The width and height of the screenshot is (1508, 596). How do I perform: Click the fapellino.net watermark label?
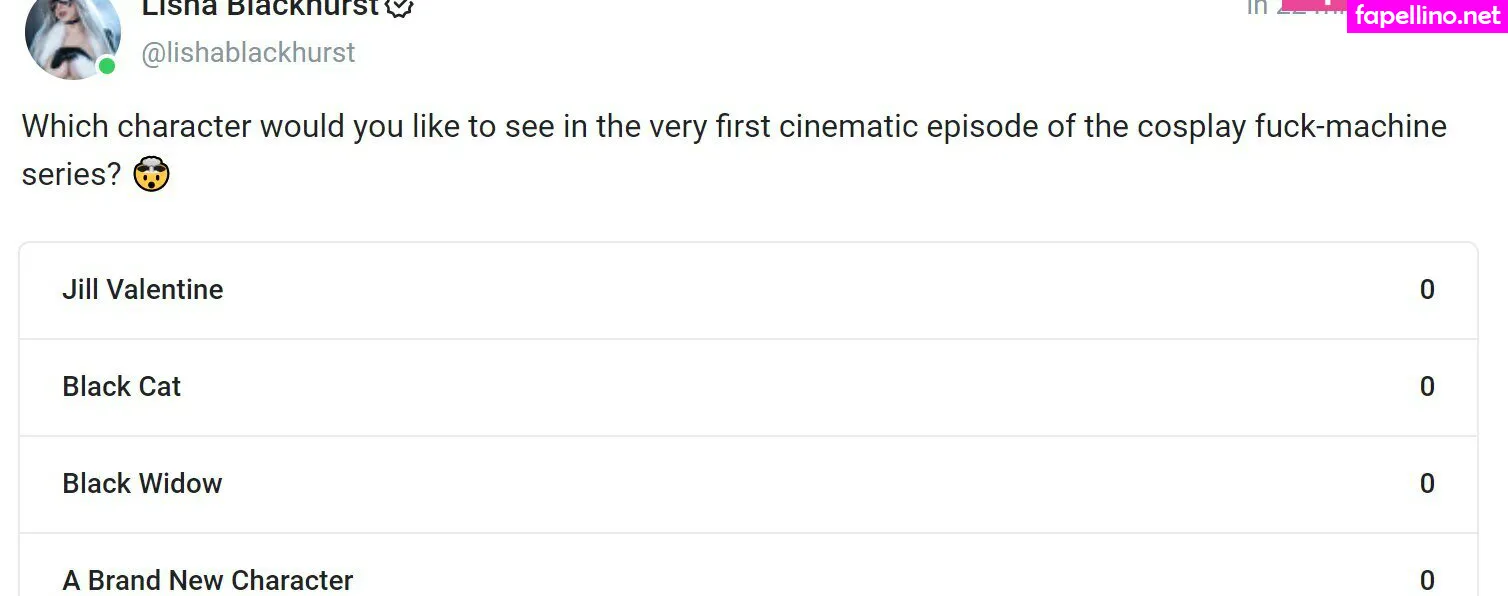[1428, 17]
